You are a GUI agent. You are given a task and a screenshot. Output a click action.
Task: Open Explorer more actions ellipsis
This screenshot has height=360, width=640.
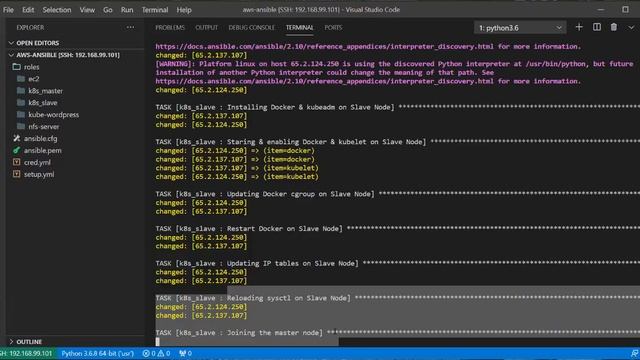[x=130, y=27]
